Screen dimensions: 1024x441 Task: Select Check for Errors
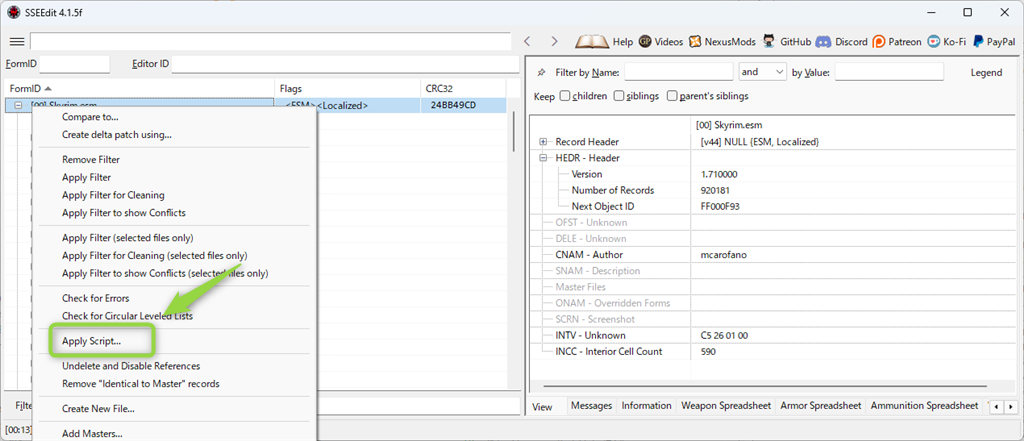pos(95,298)
